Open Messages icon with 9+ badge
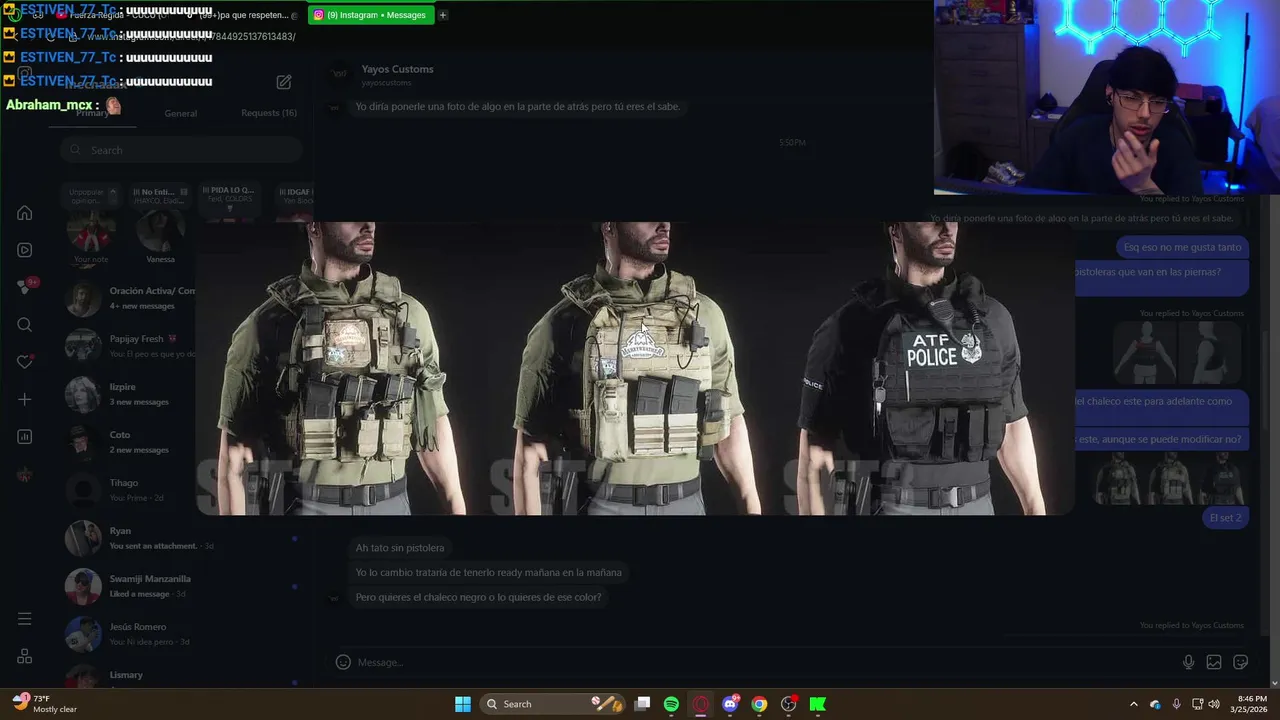The image size is (1280, 720). click(x=26, y=286)
